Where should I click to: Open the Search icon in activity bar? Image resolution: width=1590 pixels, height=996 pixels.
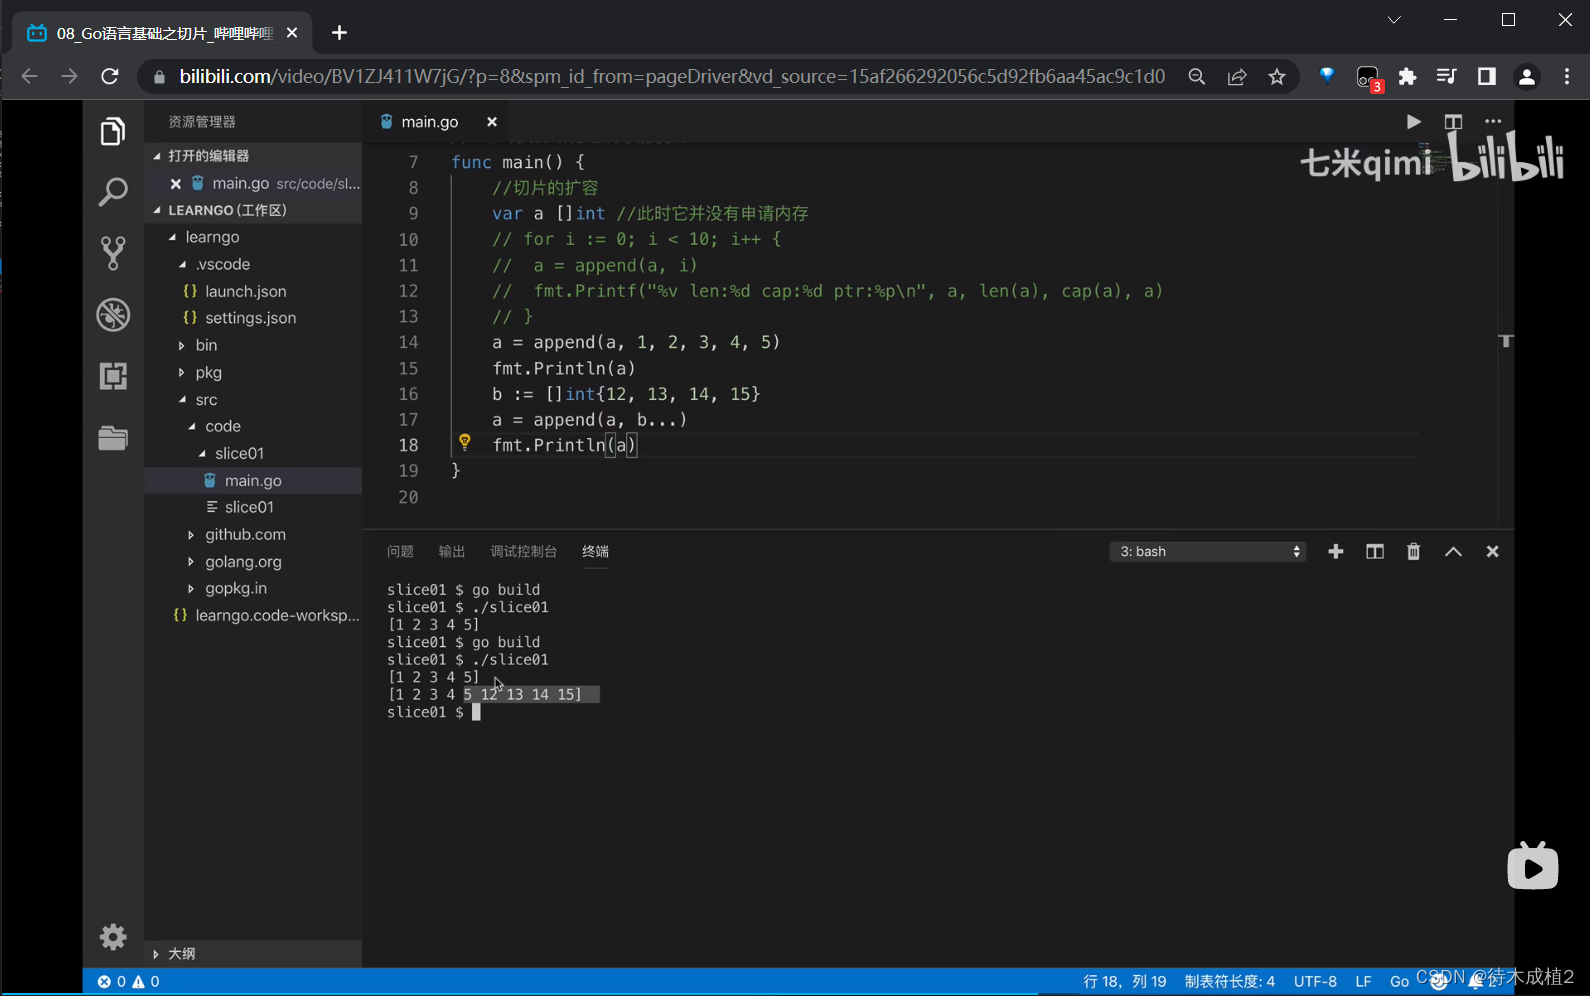(x=113, y=192)
